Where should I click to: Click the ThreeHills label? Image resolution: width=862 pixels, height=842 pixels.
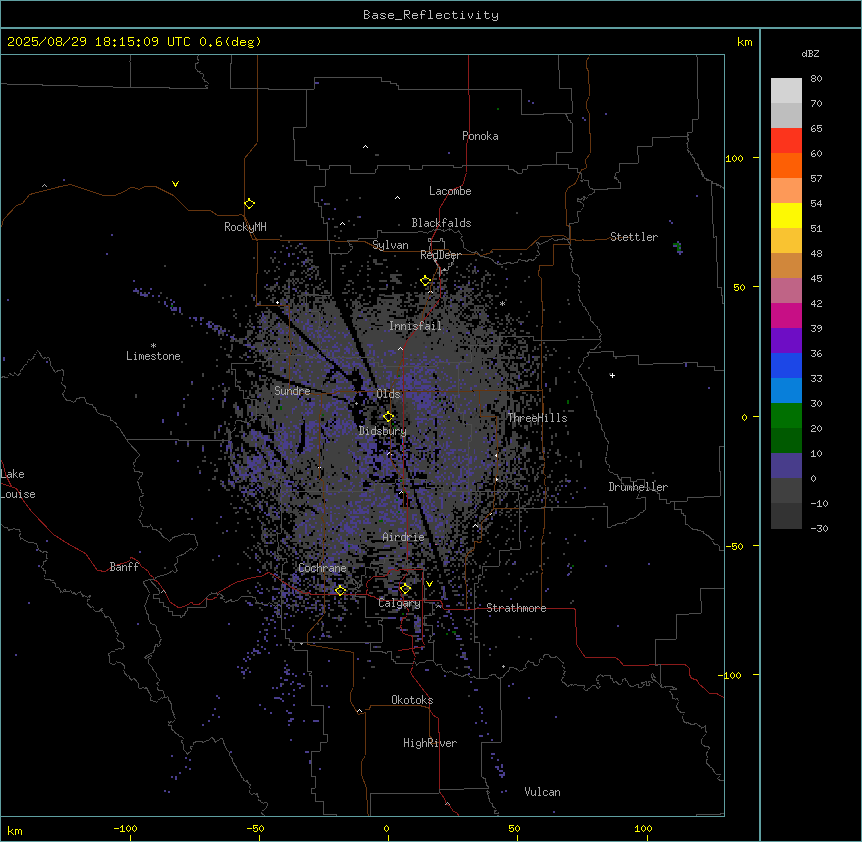pyautogui.click(x=537, y=418)
